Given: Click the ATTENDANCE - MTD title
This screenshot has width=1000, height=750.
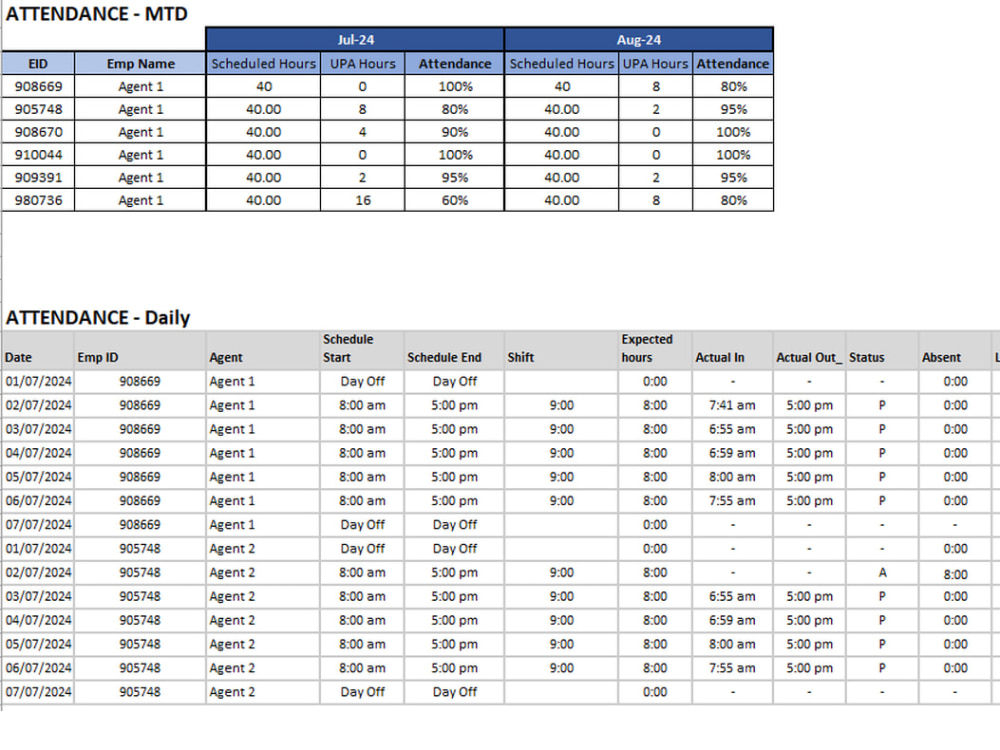Looking at the screenshot, I should pos(96,13).
